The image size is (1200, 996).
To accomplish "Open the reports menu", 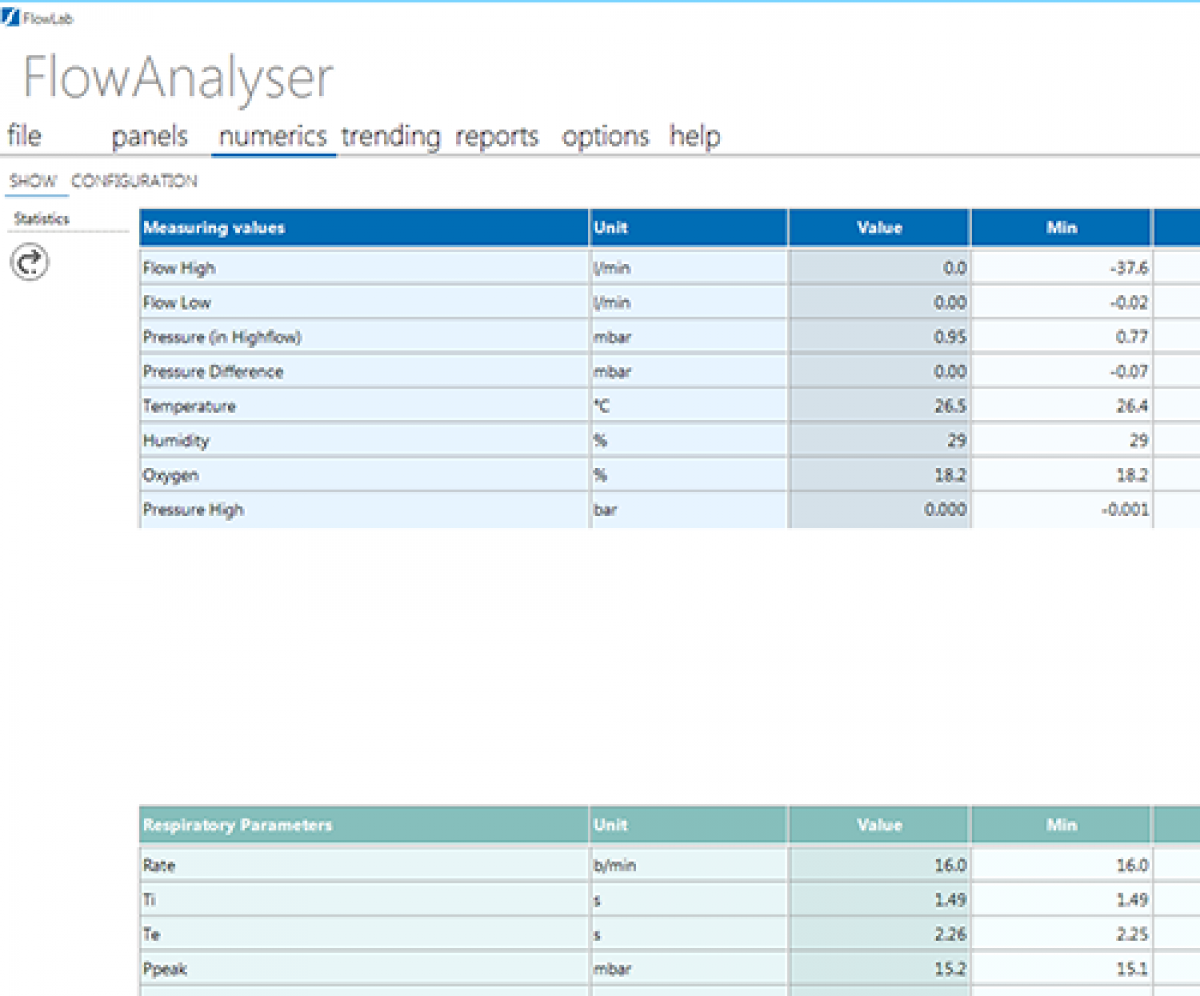I will pos(497,136).
